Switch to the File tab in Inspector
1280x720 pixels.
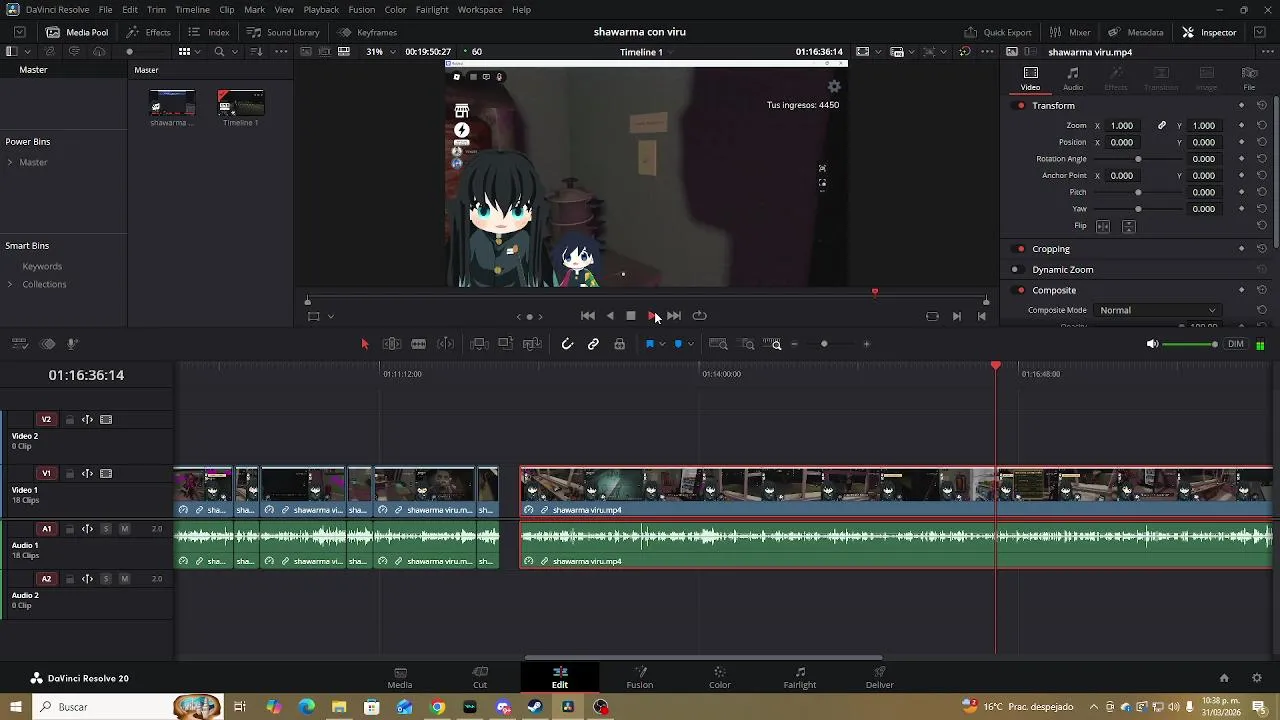tap(1249, 79)
